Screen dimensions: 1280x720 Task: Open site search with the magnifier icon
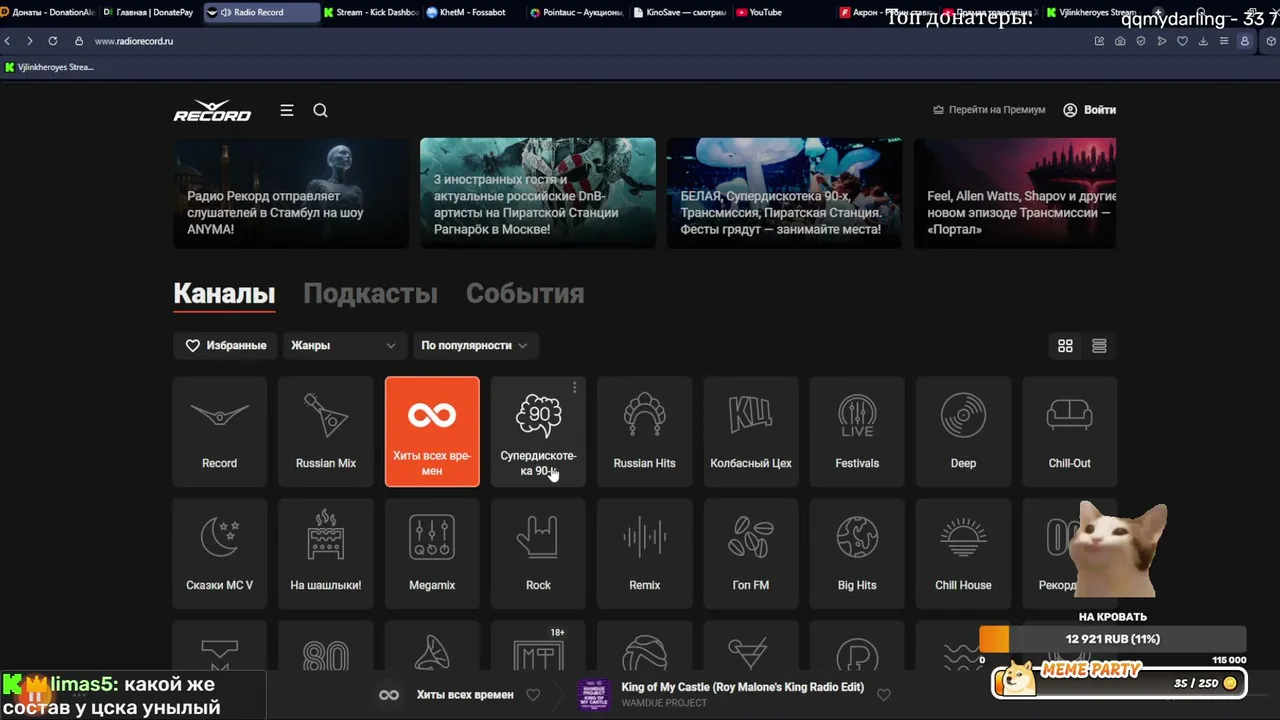[320, 110]
